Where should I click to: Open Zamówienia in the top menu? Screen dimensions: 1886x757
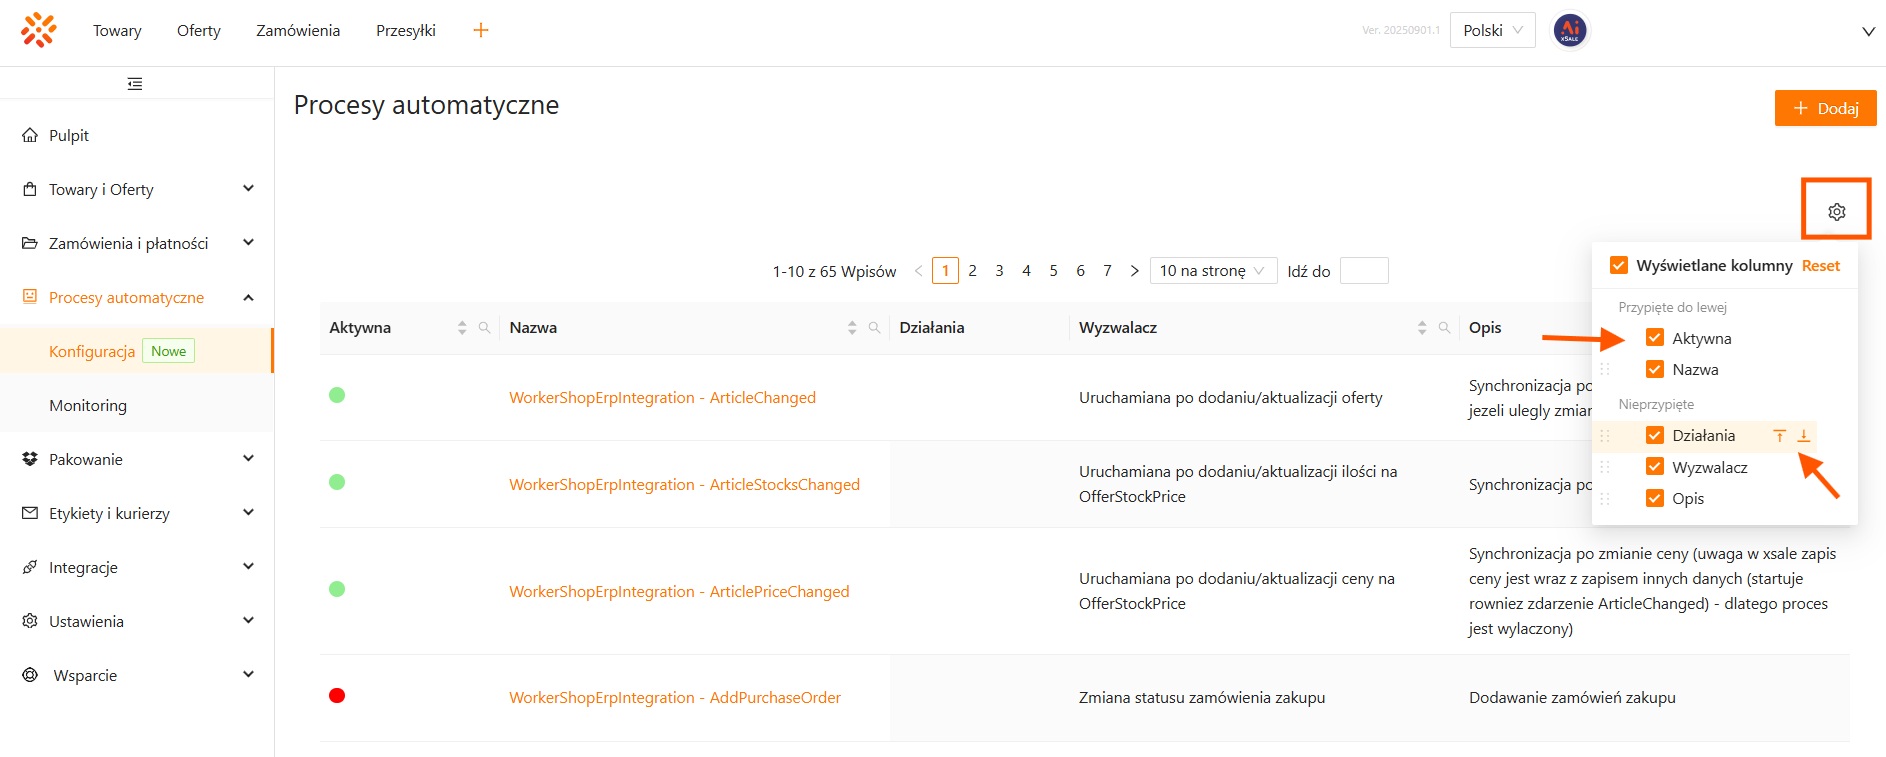[298, 30]
